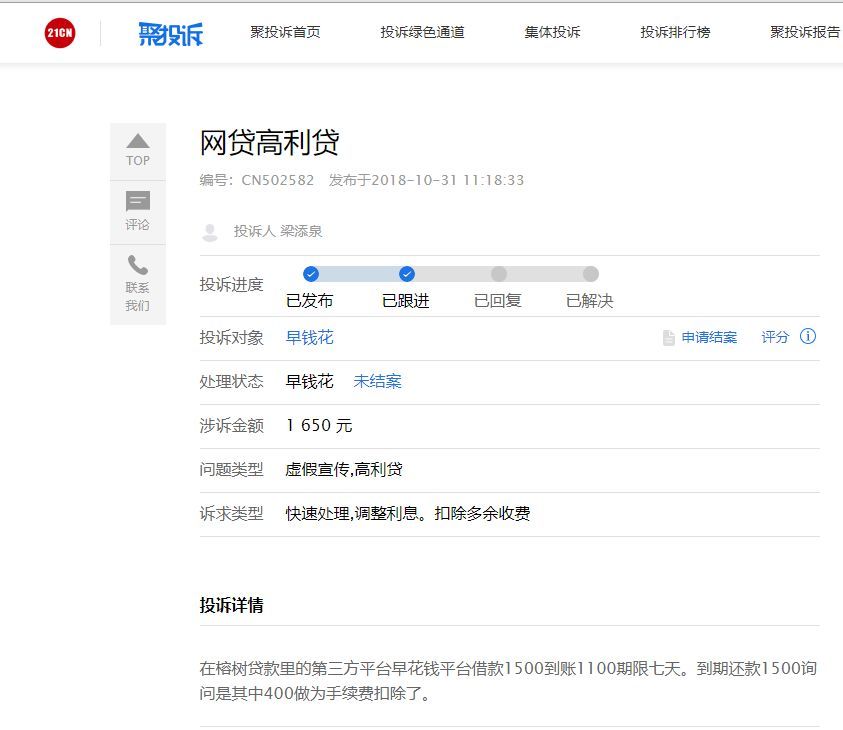Click the grey 已解决 progress dot
Screen dimensions: 843x730
591,273
